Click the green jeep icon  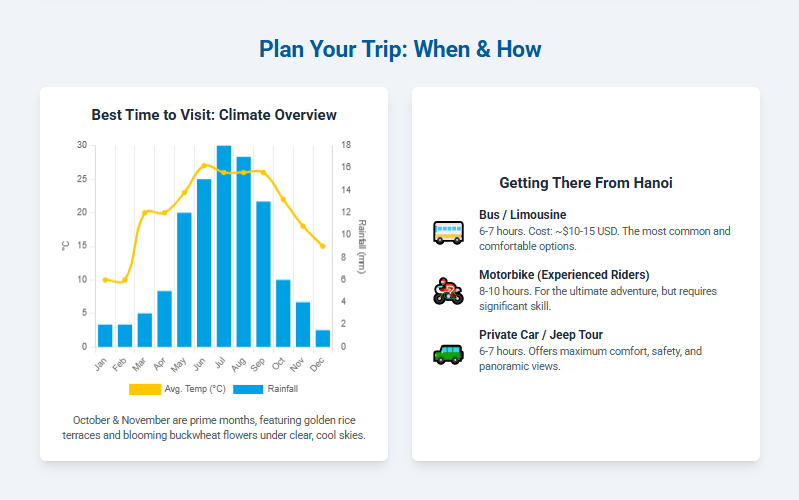tap(448, 354)
